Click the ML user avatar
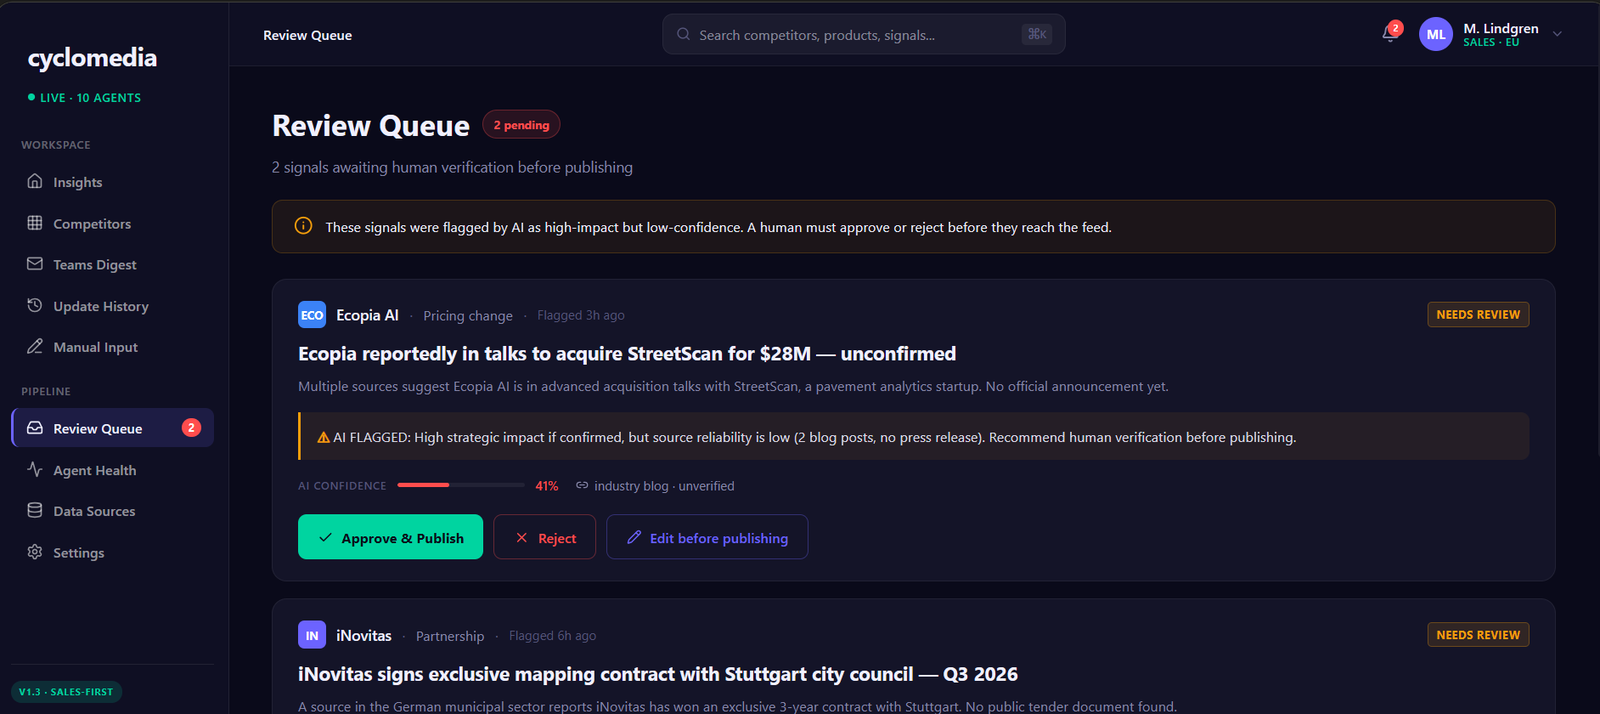1600x714 pixels. click(1436, 34)
